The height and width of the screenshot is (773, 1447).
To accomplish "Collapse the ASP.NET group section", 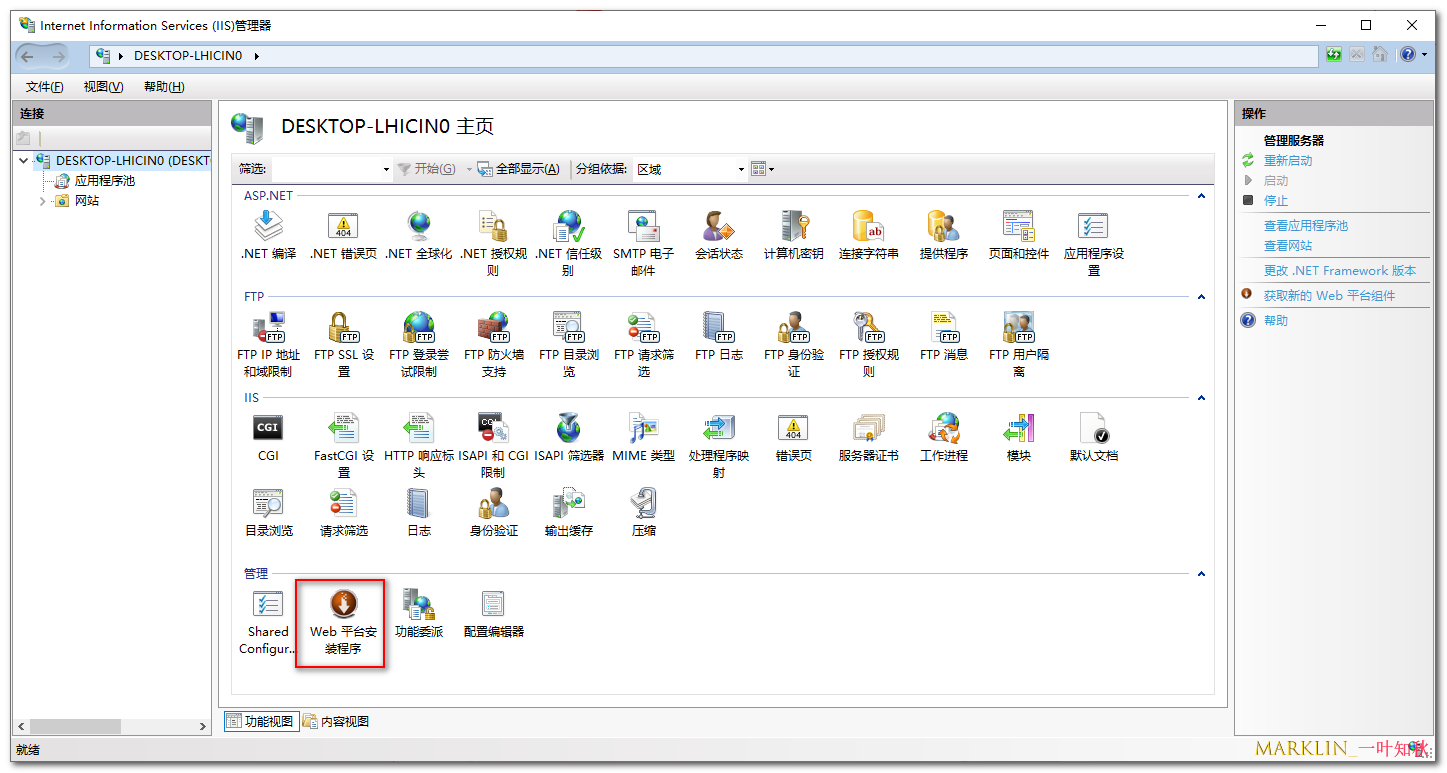I will coord(1201,196).
